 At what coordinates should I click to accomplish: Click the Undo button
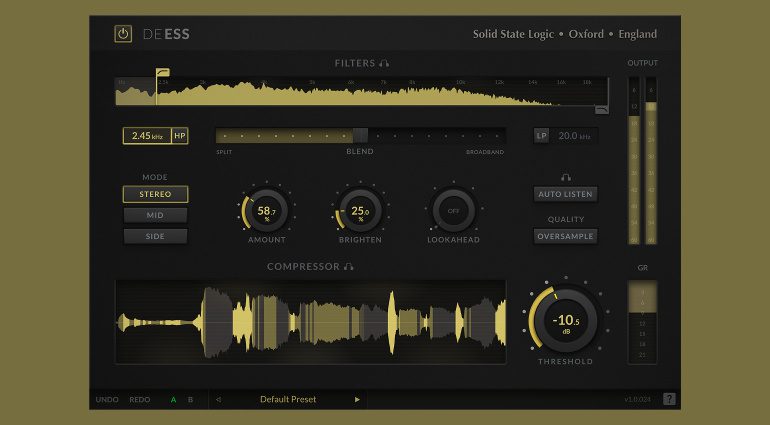click(x=107, y=399)
